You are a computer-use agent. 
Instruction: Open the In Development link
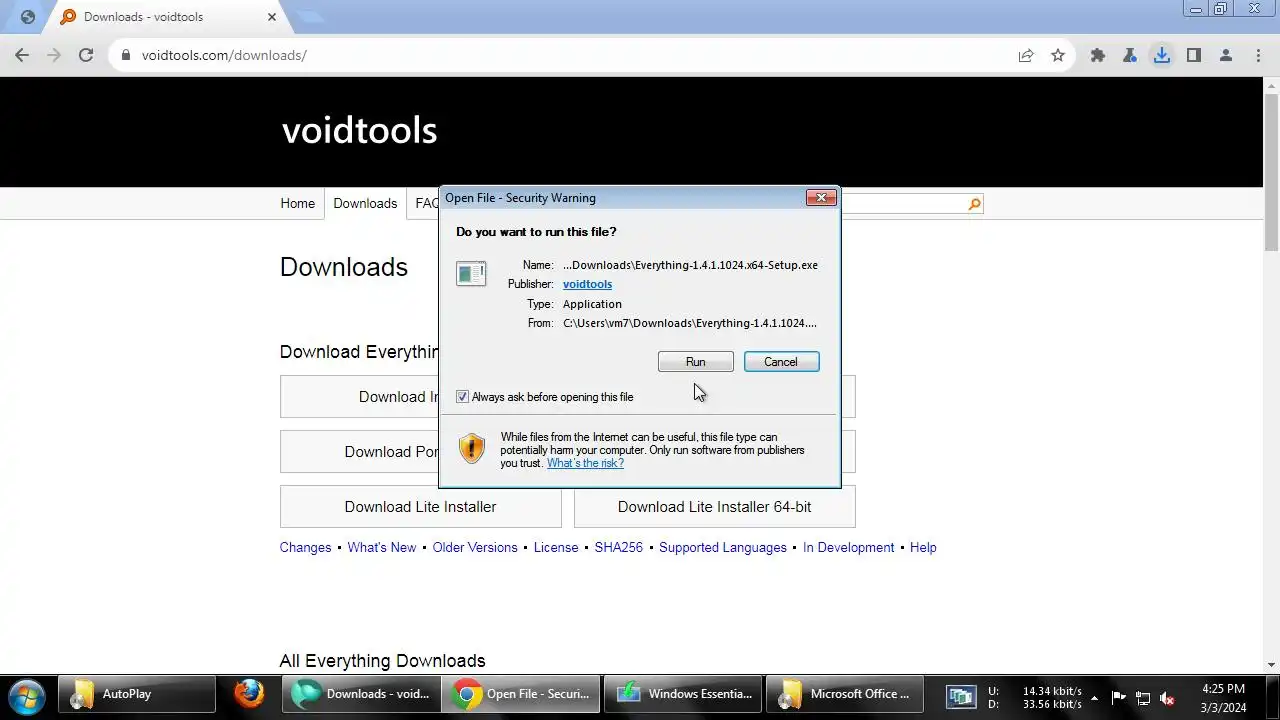click(x=848, y=547)
